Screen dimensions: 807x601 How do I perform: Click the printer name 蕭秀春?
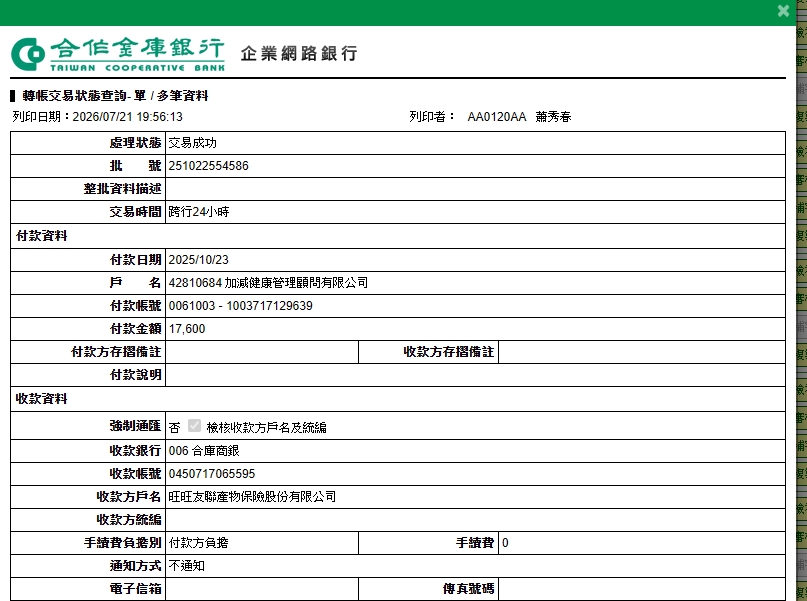coord(553,117)
